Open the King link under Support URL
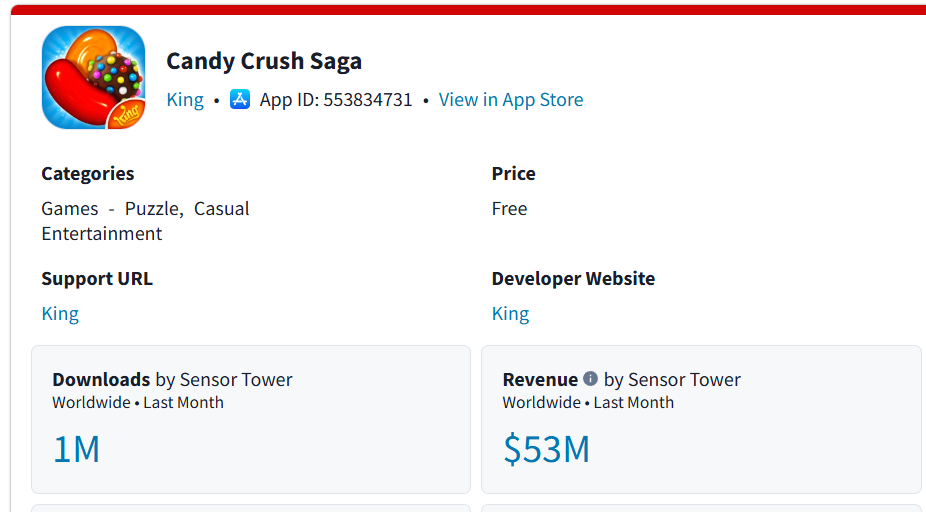The image size is (926, 512). pyautogui.click(x=60, y=313)
